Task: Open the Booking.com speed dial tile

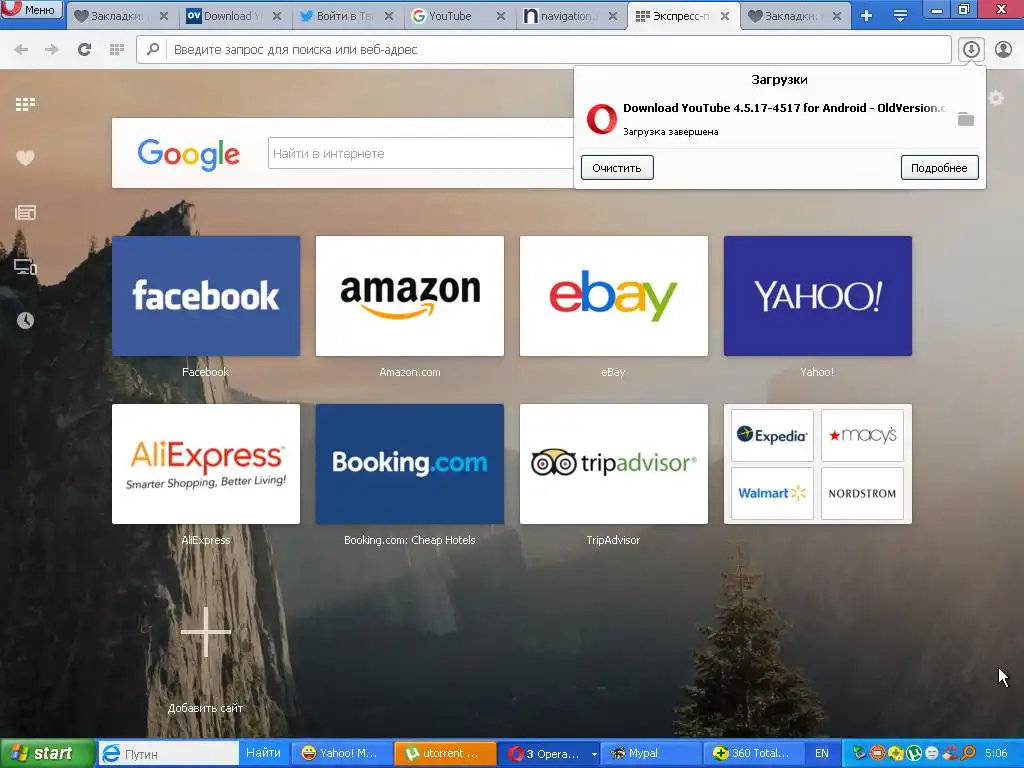Action: click(409, 464)
